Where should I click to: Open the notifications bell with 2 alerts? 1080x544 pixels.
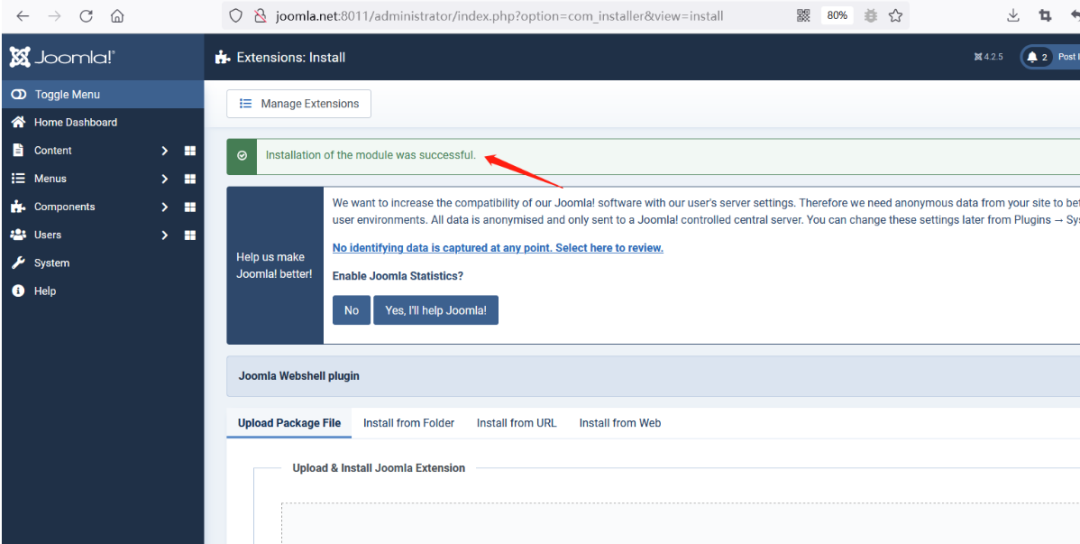pos(1038,57)
